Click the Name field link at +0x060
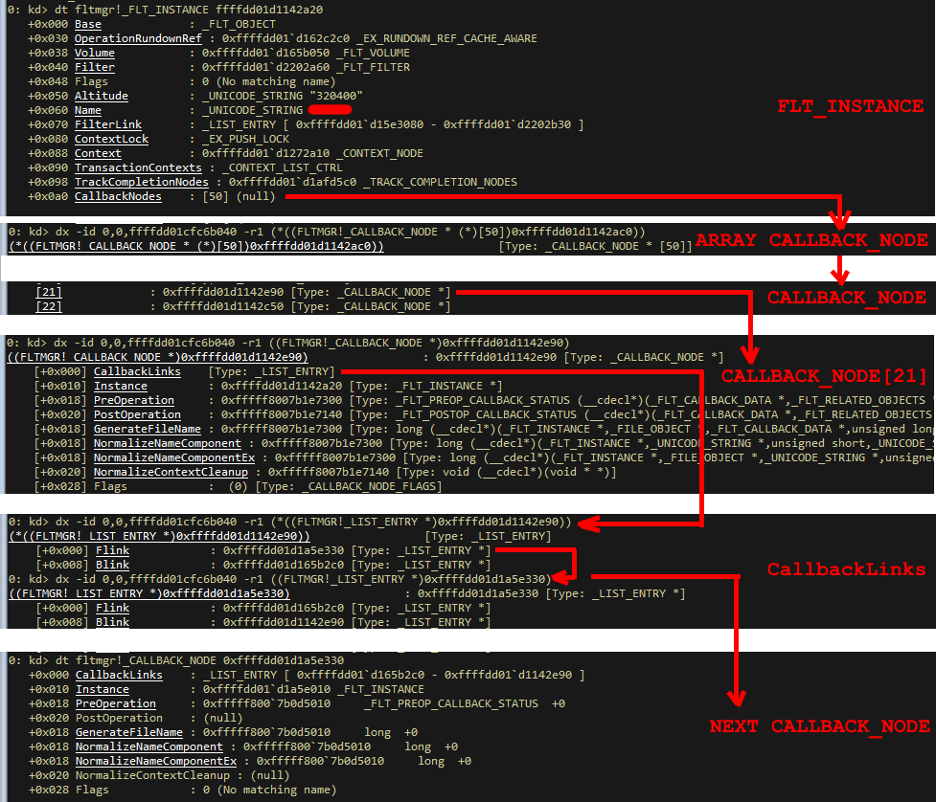The width and height of the screenshot is (936, 802). coord(88,110)
